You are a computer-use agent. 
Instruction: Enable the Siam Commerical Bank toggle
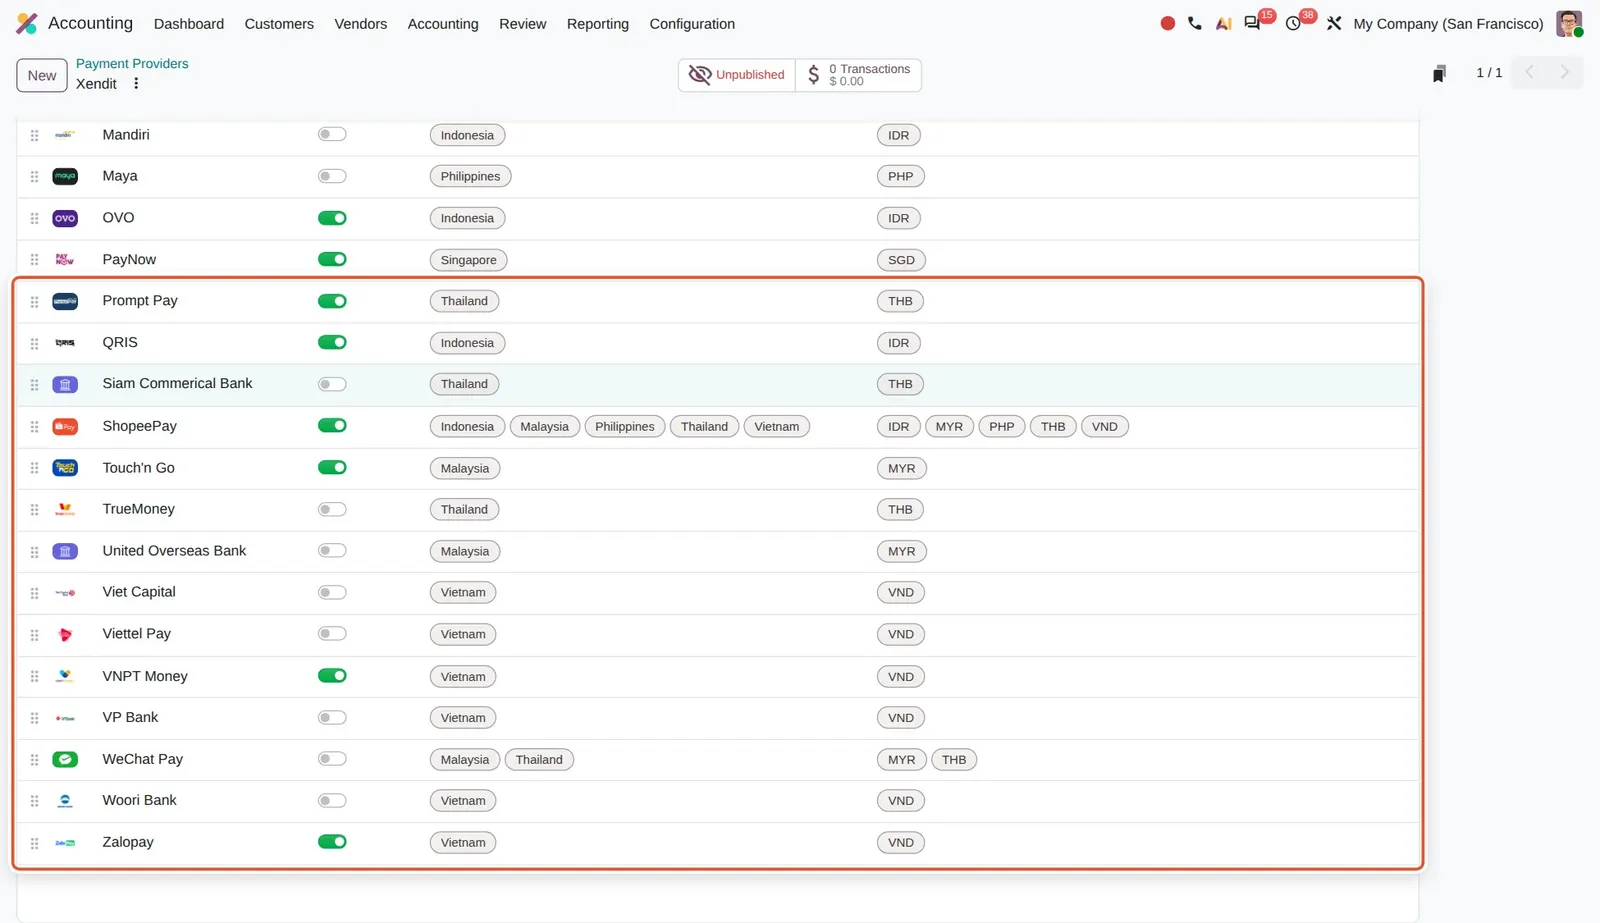332,384
